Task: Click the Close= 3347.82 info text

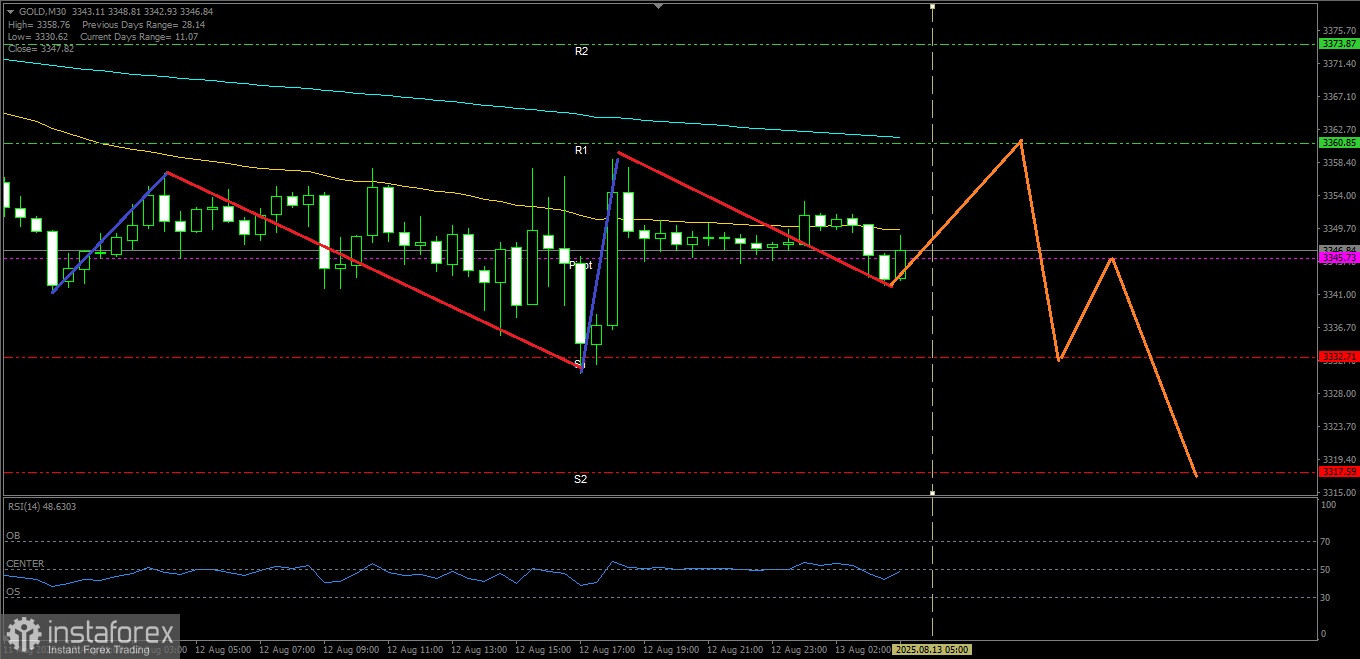Action: coord(40,49)
